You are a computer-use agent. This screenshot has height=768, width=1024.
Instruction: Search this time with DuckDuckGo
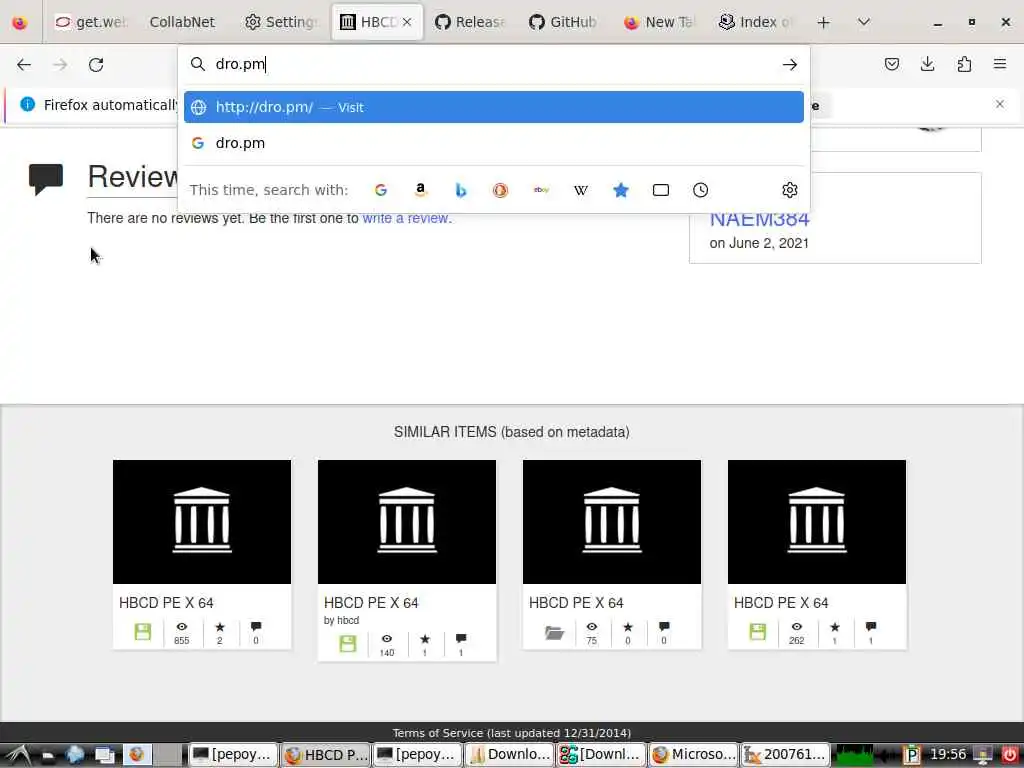501,190
